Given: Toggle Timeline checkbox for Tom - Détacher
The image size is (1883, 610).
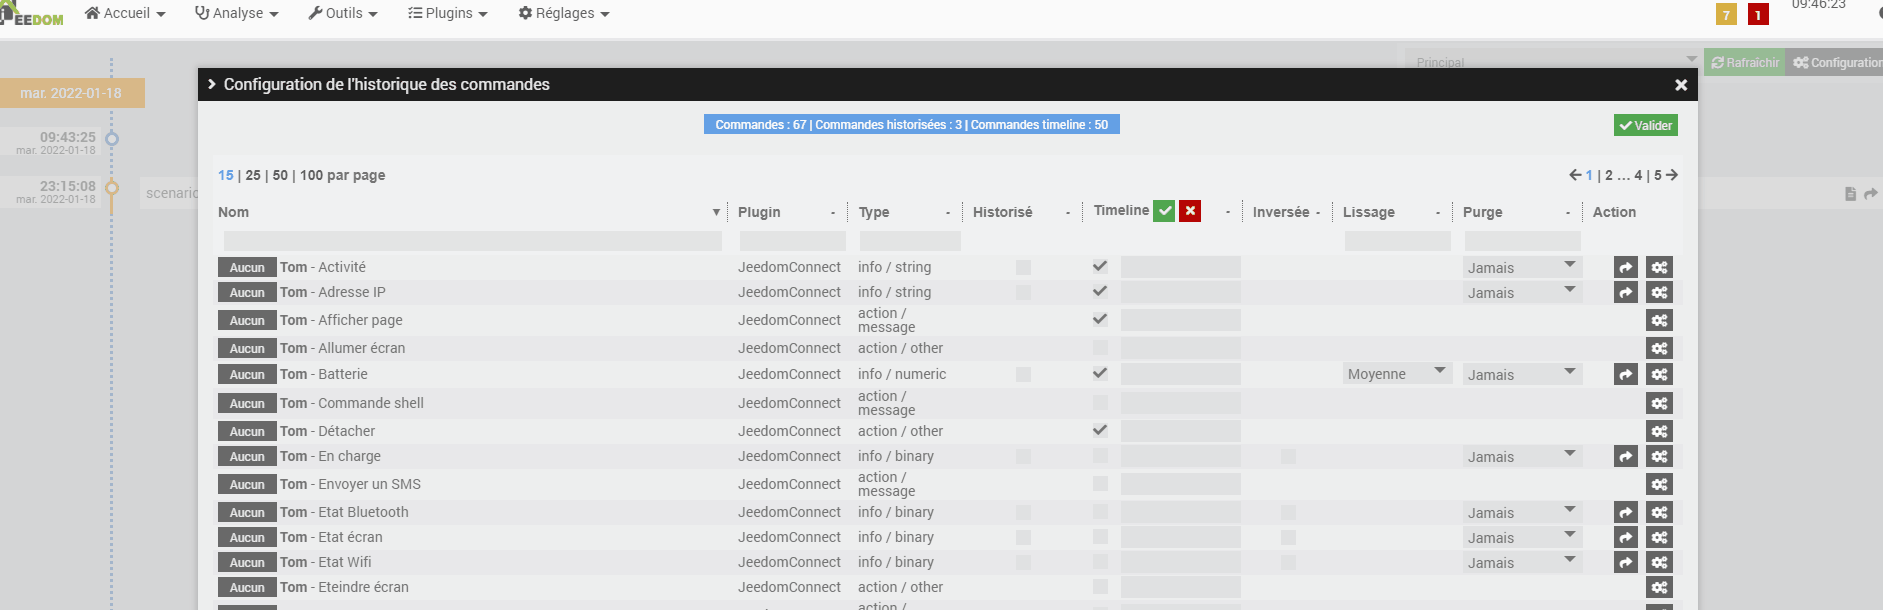Looking at the screenshot, I should tap(1100, 430).
